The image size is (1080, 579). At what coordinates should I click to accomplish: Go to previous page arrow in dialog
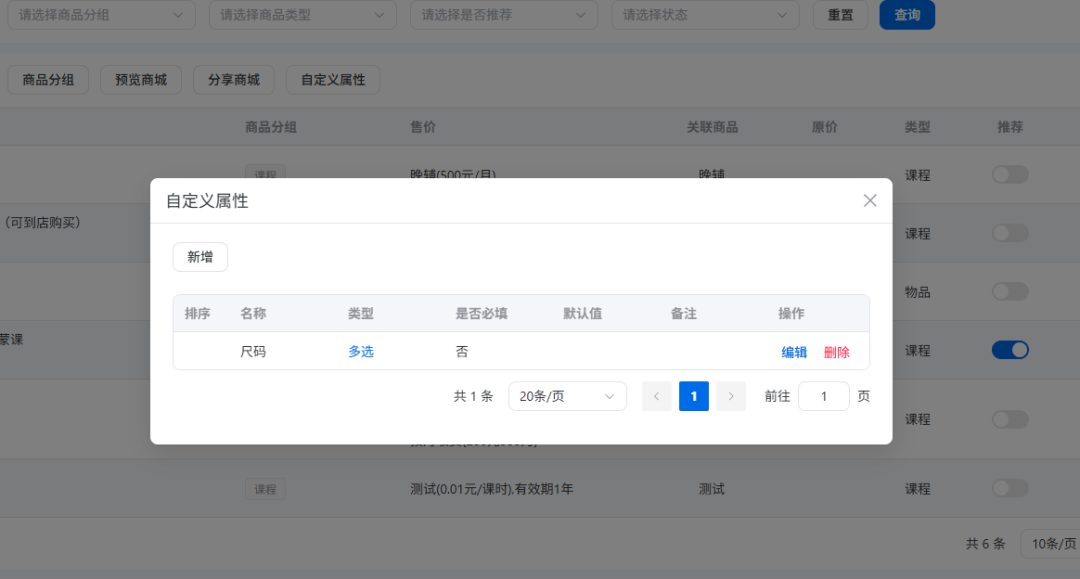(656, 396)
